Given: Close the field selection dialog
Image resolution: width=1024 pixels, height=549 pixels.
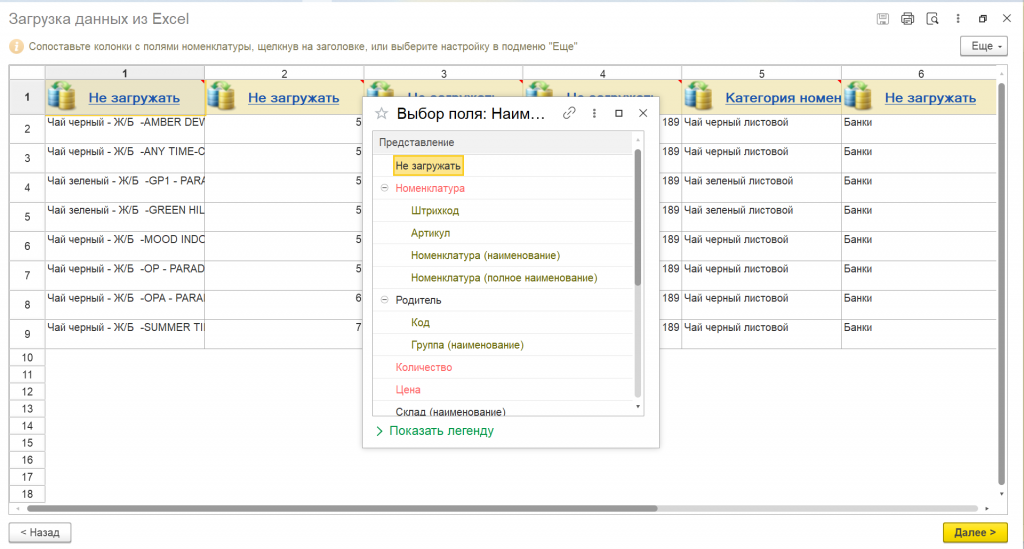Looking at the screenshot, I should (643, 113).
